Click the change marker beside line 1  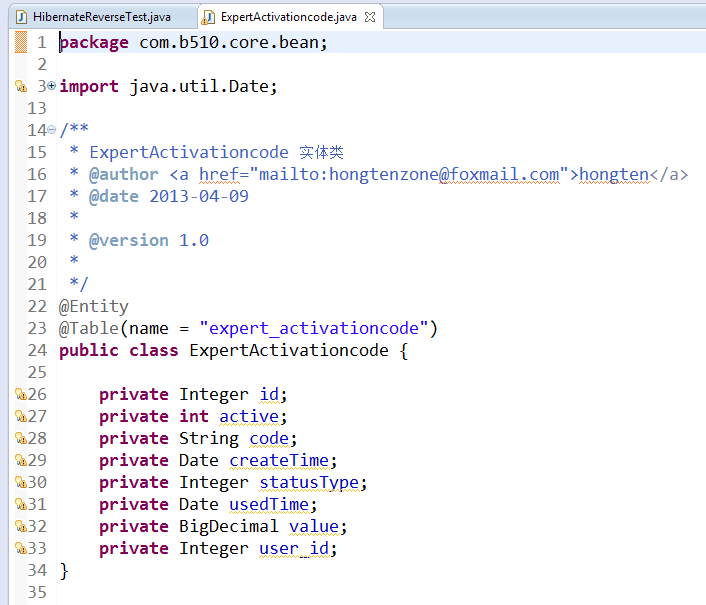click(x=21, y=42)
